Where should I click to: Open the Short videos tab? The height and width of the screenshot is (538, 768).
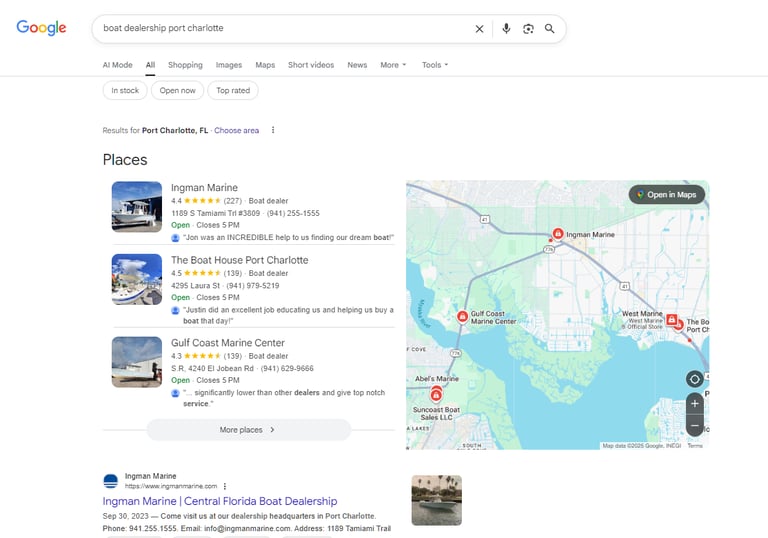click(311, 65)
